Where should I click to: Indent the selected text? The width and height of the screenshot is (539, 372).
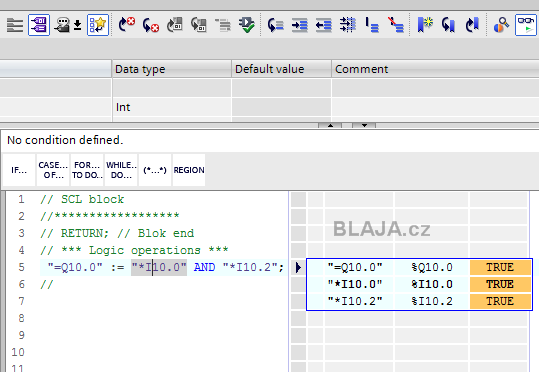(x=300, y=25)
